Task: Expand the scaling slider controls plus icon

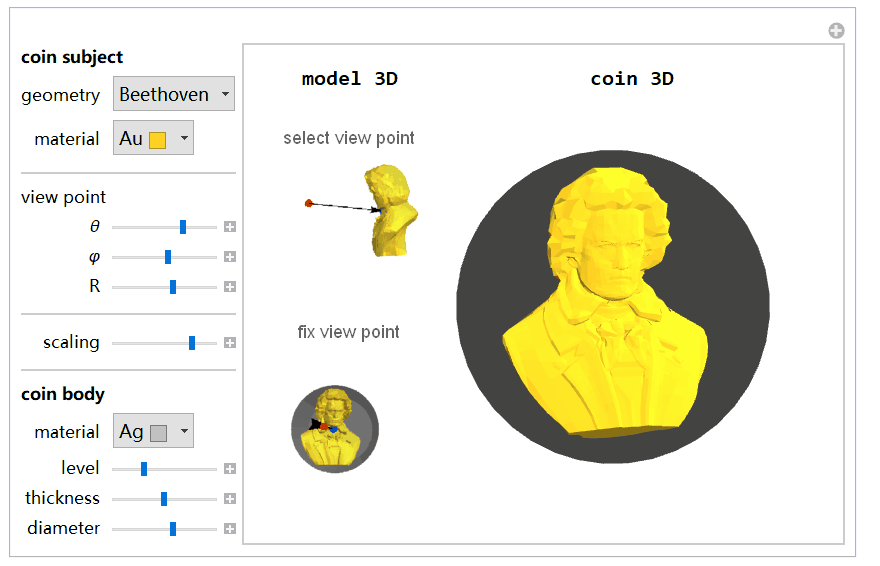Action: pos(230,343)
